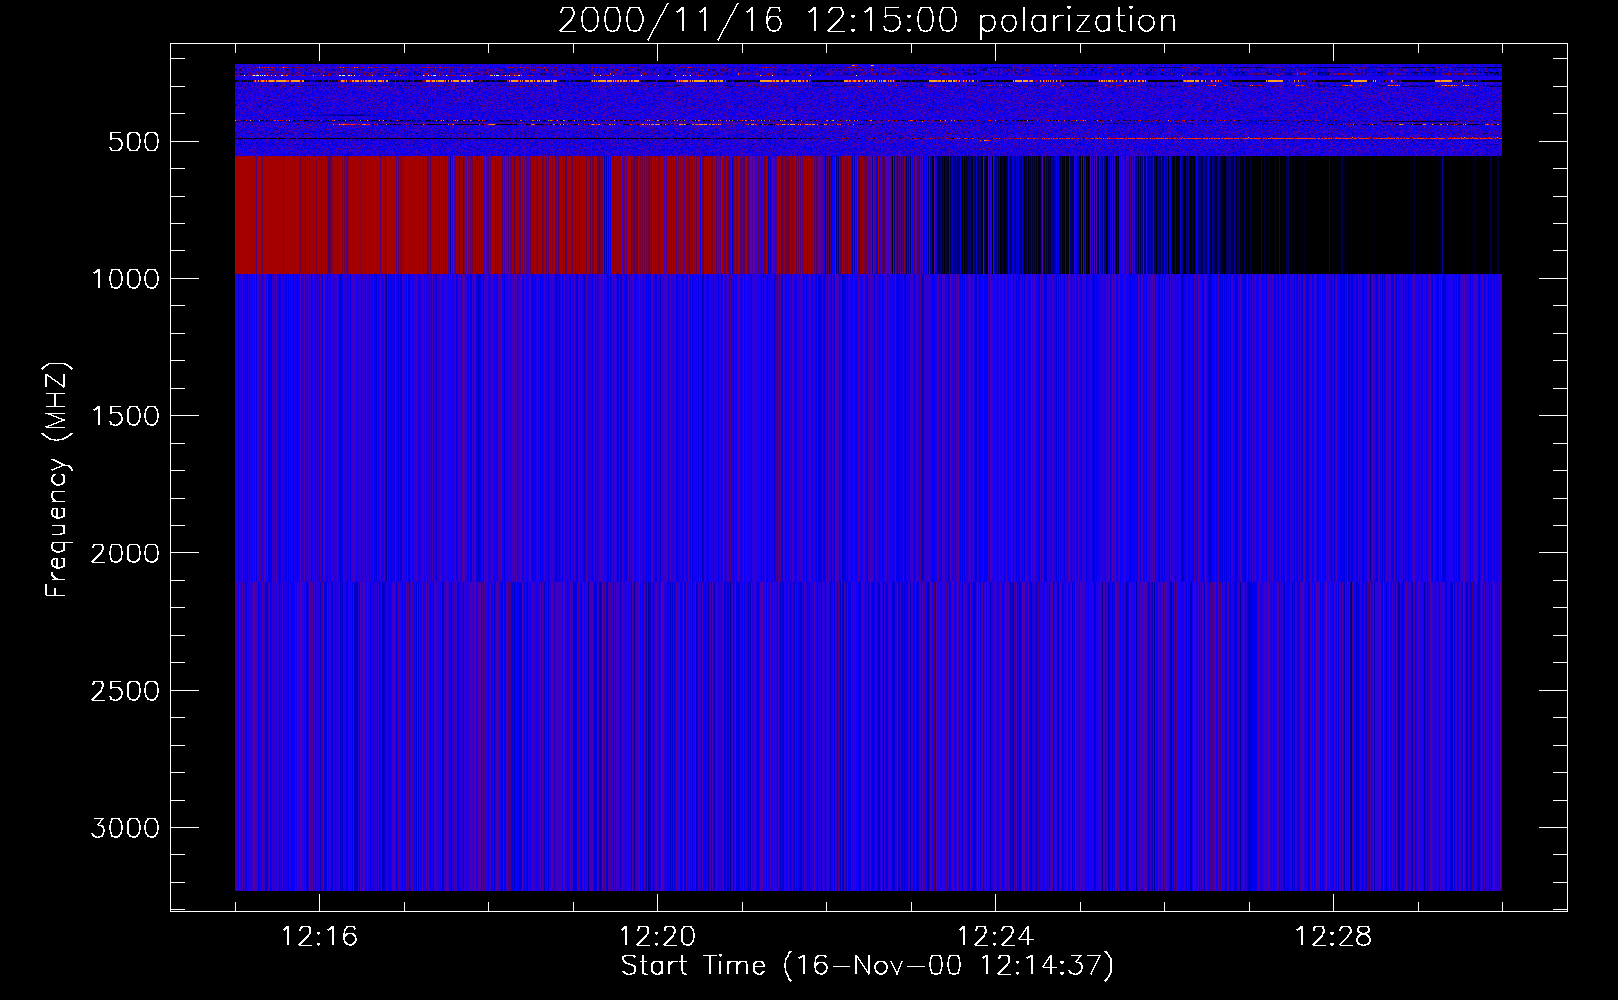Click the 'Start Time (16-Nov-00 12:14:37)' label

tap(867, 966)
